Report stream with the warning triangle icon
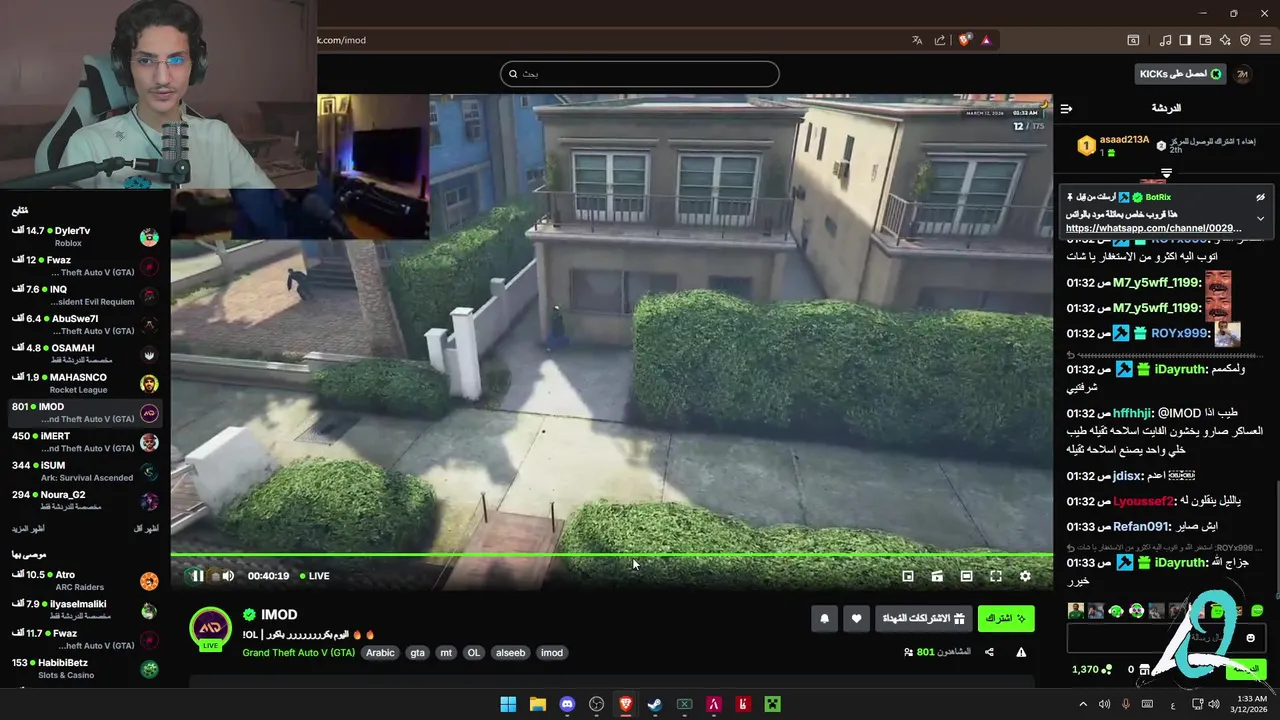This screenshot has width=1280, height=720. coord(1021,652)
